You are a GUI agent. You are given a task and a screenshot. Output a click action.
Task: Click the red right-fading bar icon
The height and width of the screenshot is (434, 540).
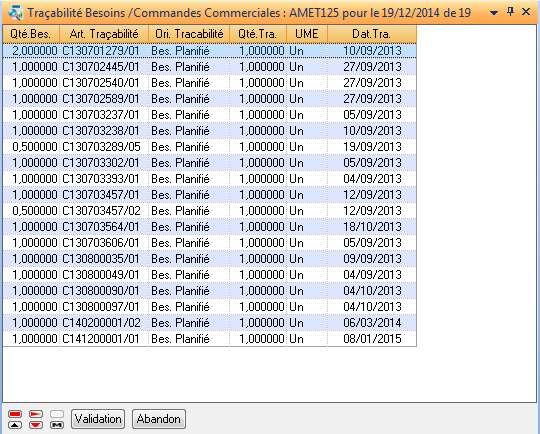36,414
